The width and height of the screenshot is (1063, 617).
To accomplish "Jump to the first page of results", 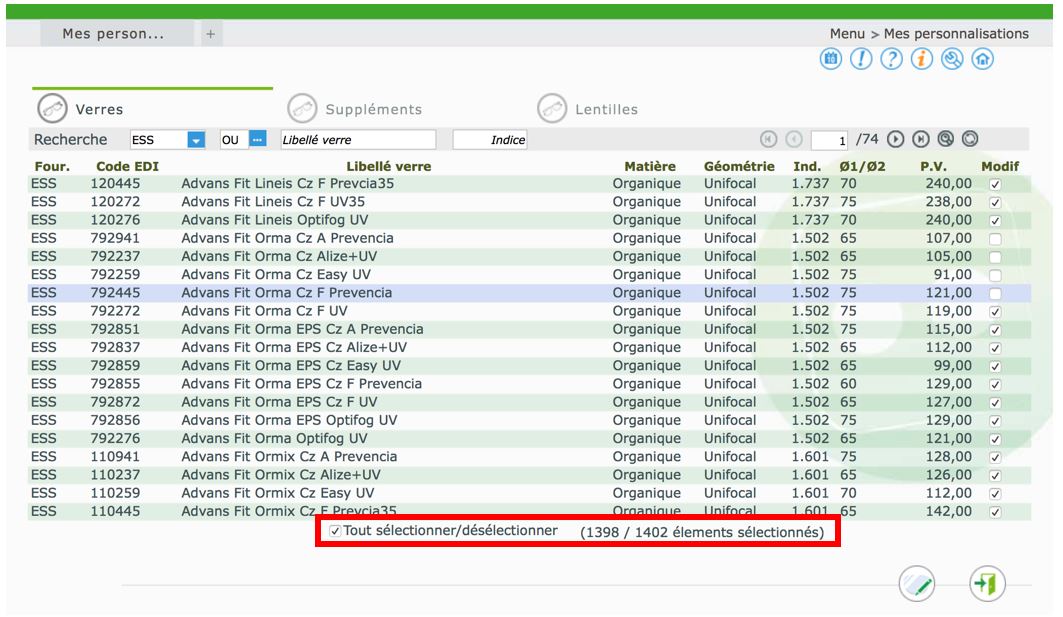I will click(x=768, y=139).
